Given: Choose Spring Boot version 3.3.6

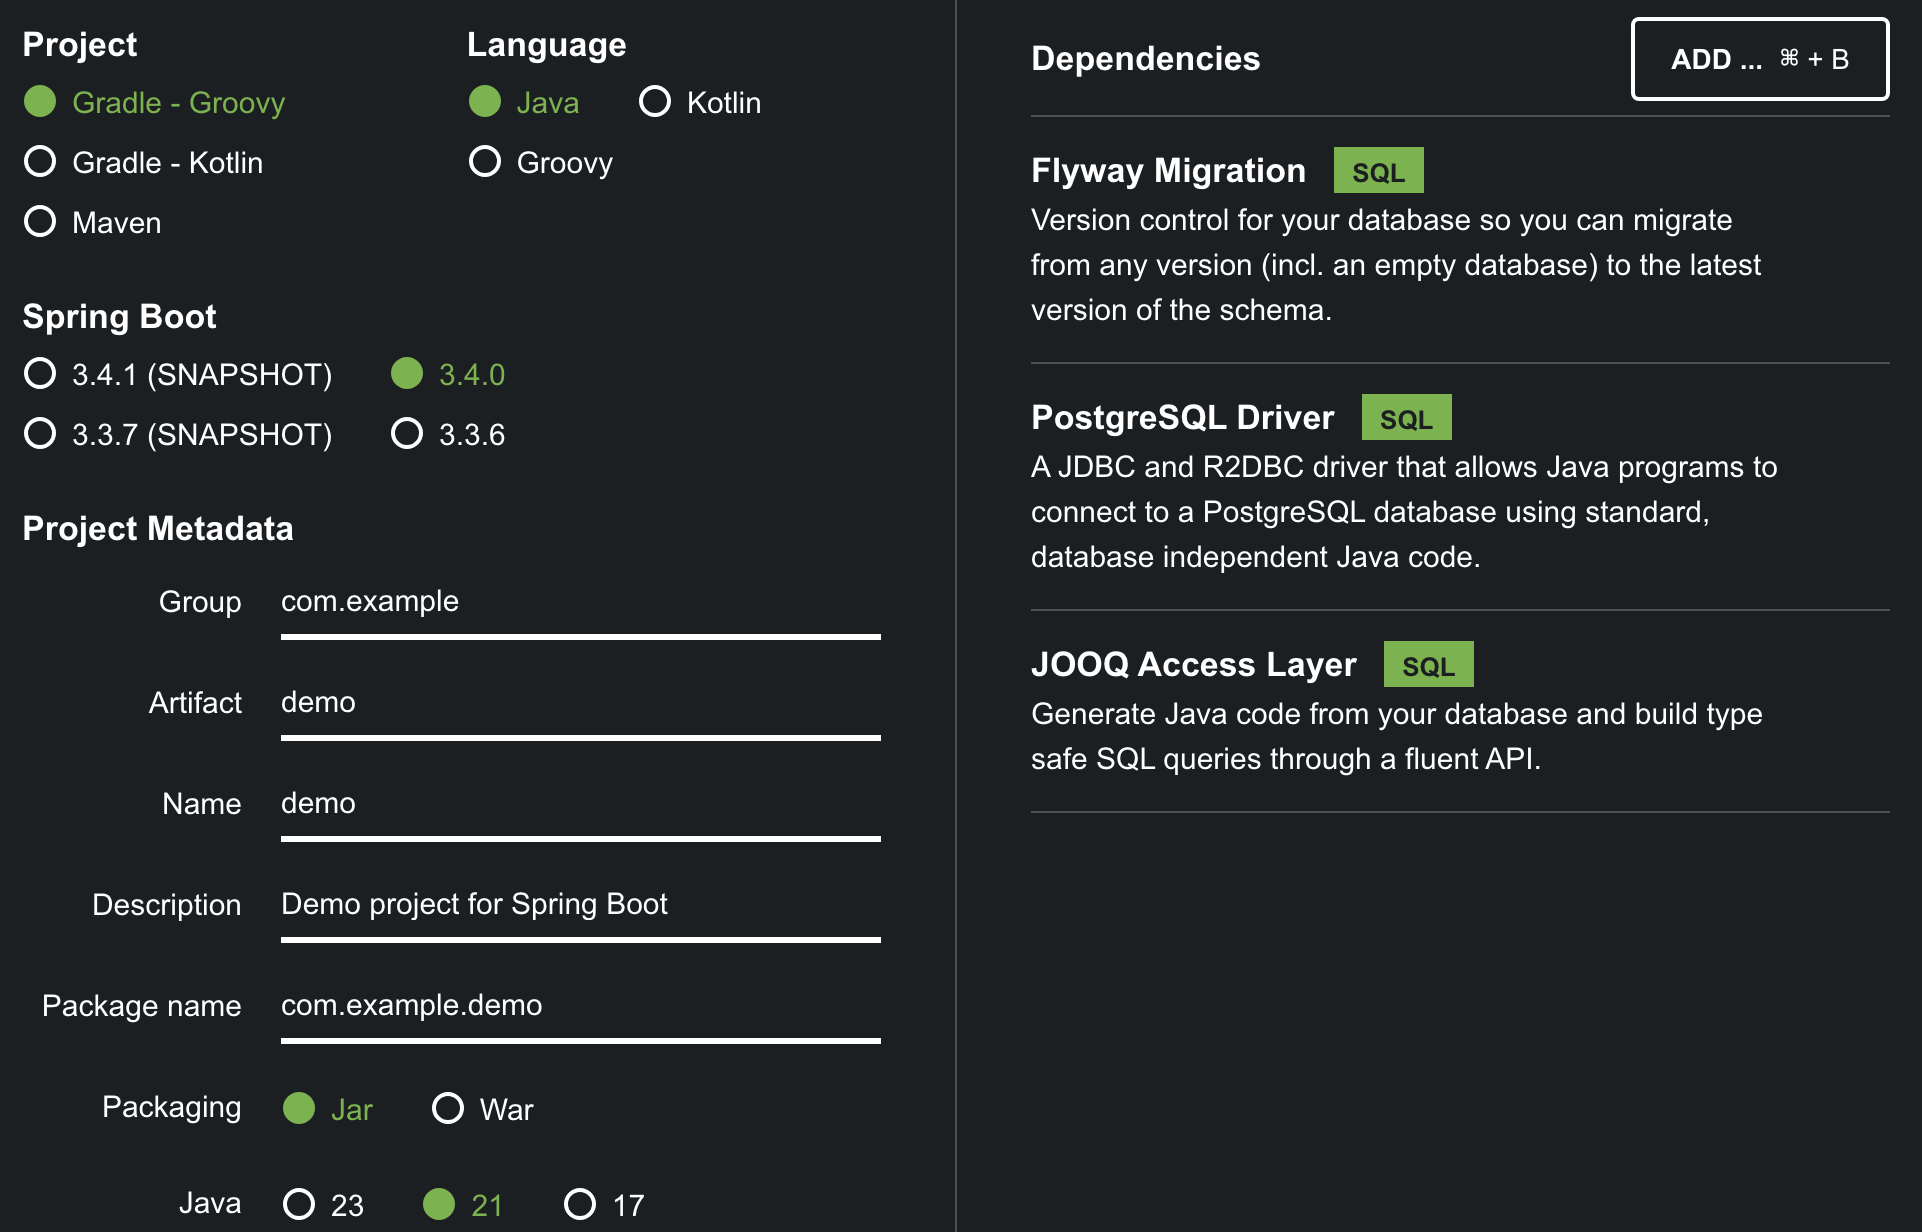Looking at the screenshot, I should coord(448,434).
